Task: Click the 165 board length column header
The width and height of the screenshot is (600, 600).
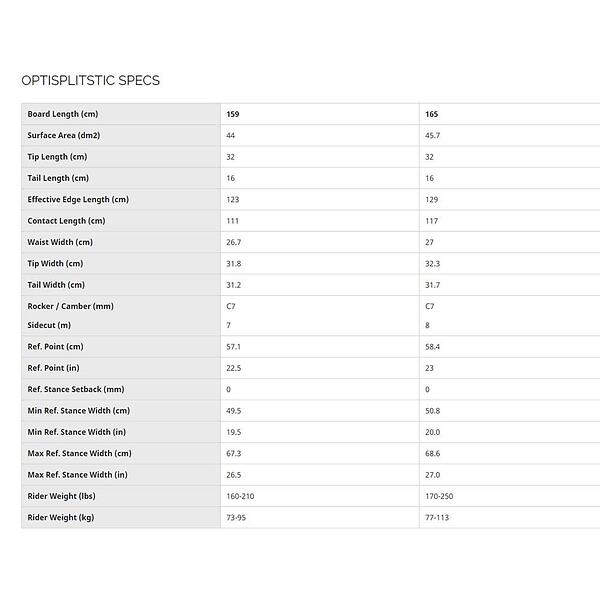Action: [x=431, y=114]
